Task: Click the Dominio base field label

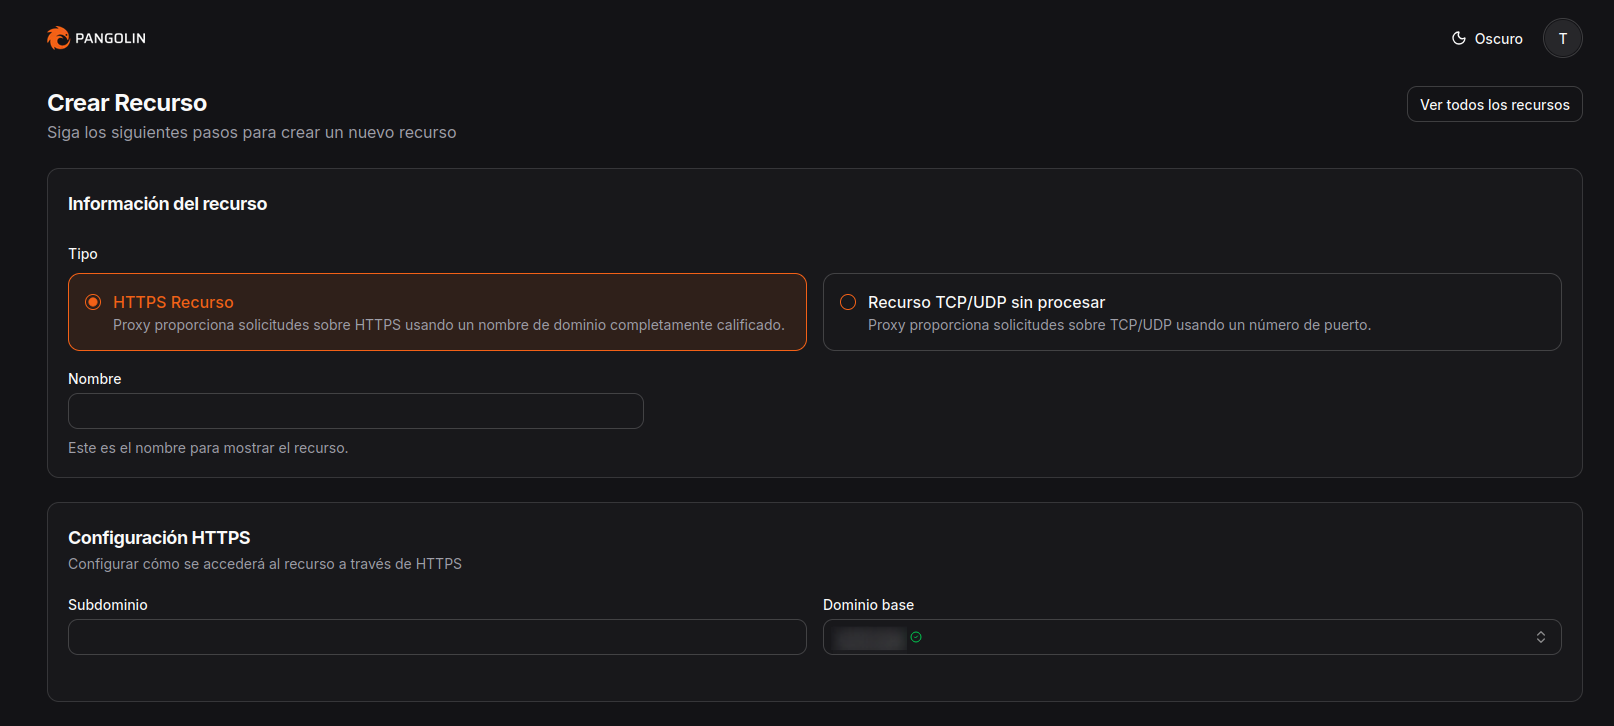Action: coord(868,605)
